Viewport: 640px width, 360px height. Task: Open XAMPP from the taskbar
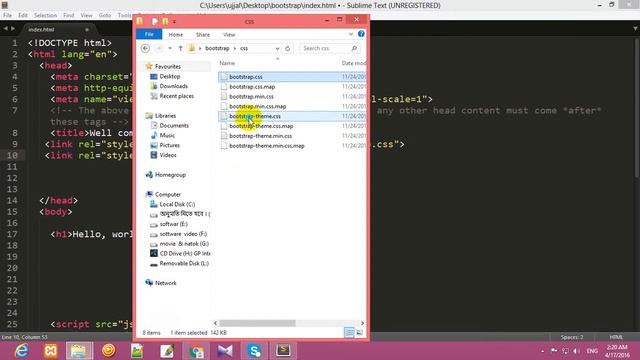pos(51,350)
